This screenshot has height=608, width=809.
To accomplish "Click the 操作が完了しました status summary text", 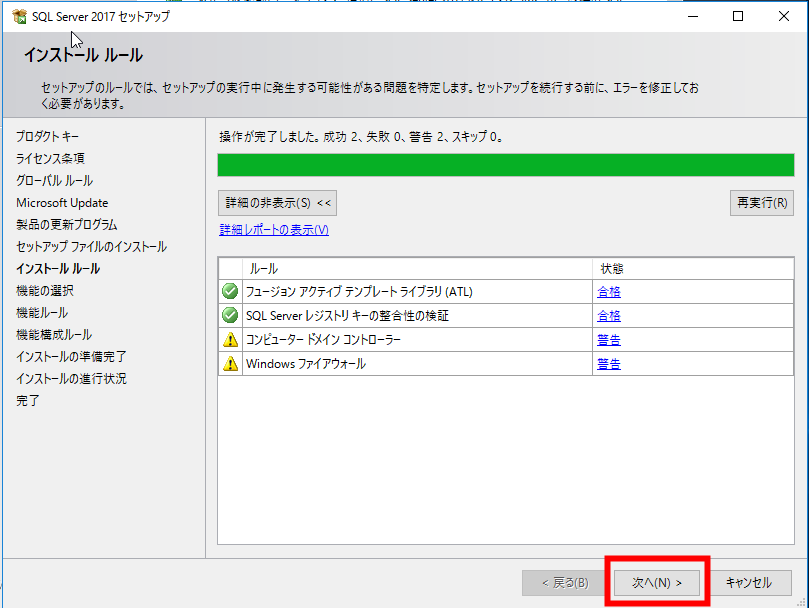I will tap(361, 137).
